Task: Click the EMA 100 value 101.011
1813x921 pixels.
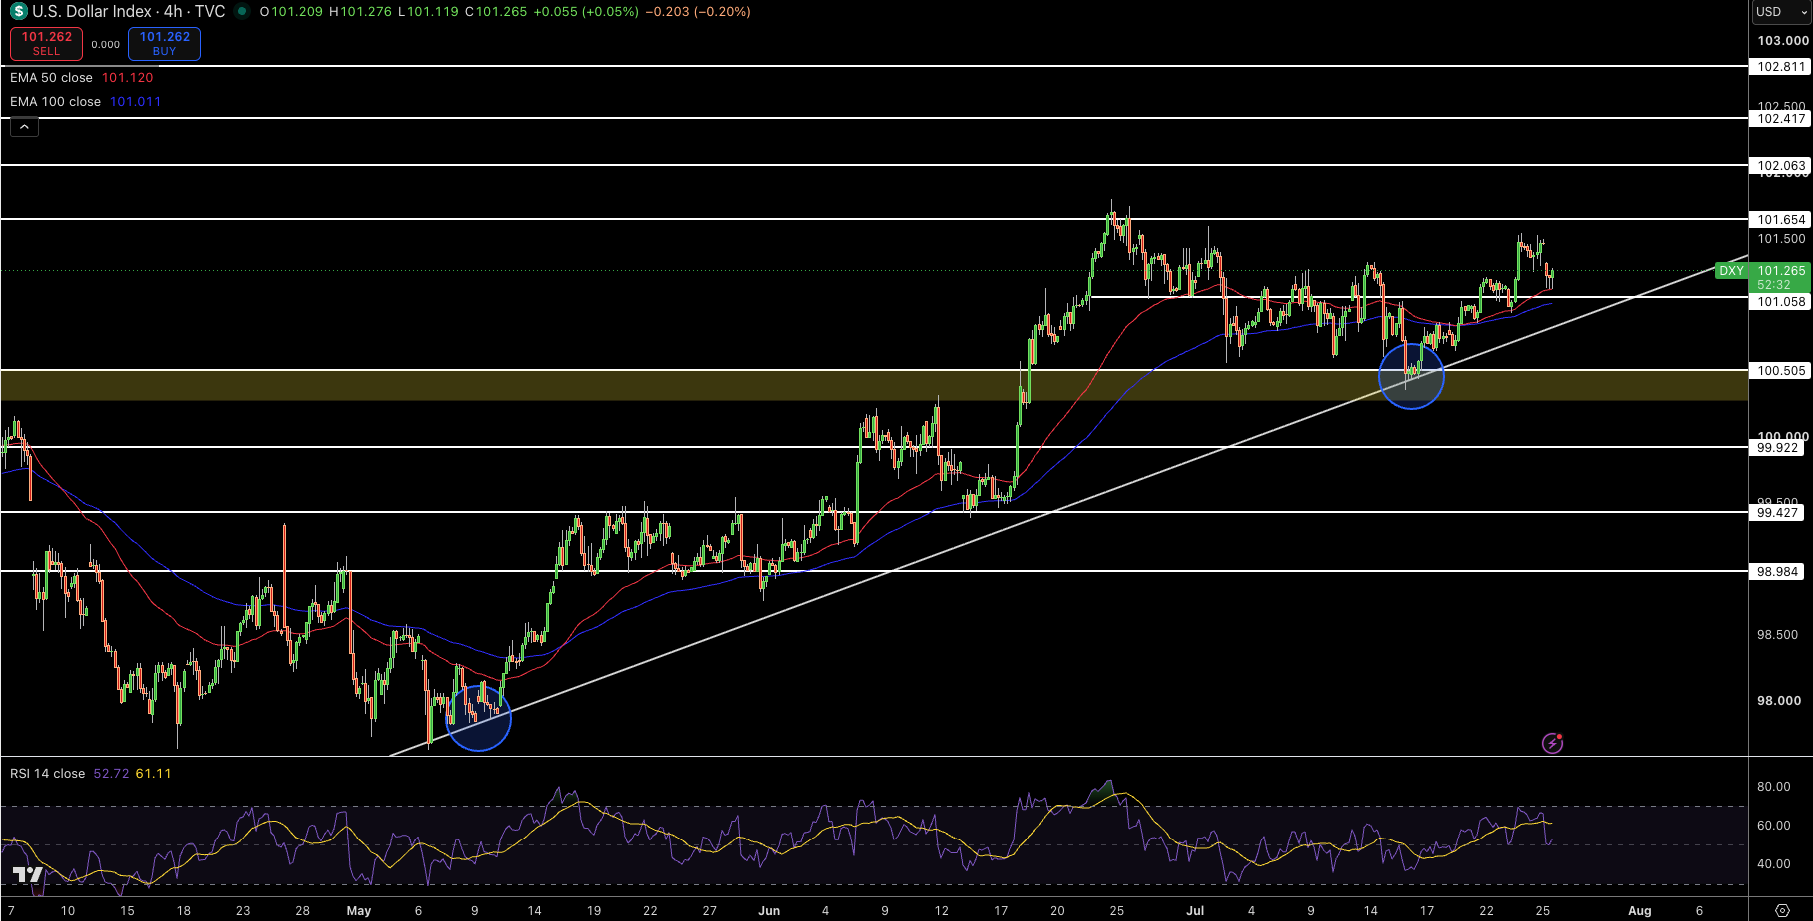Action: (x=135, y=102)
